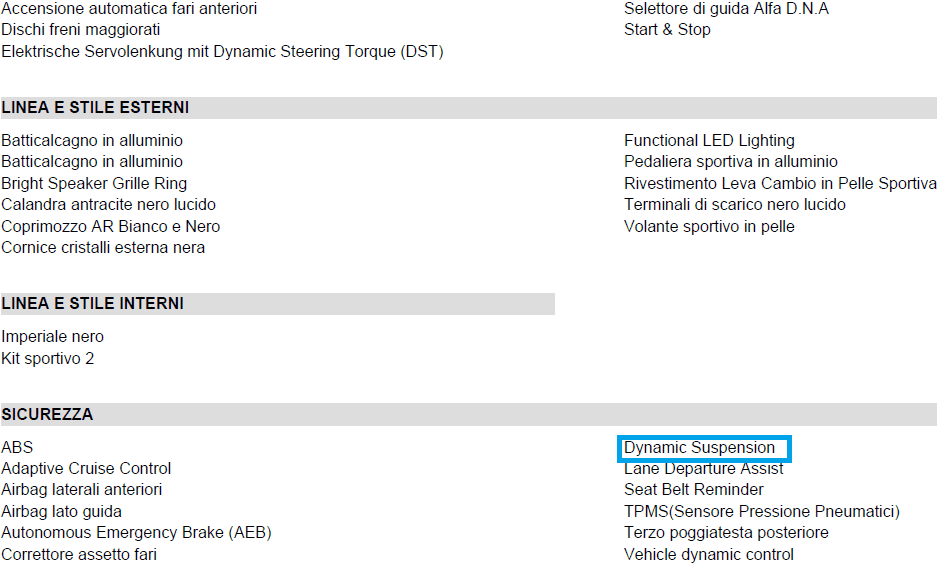Click TPMS(Sensore Pressione Pneumatici) entry

762,511
